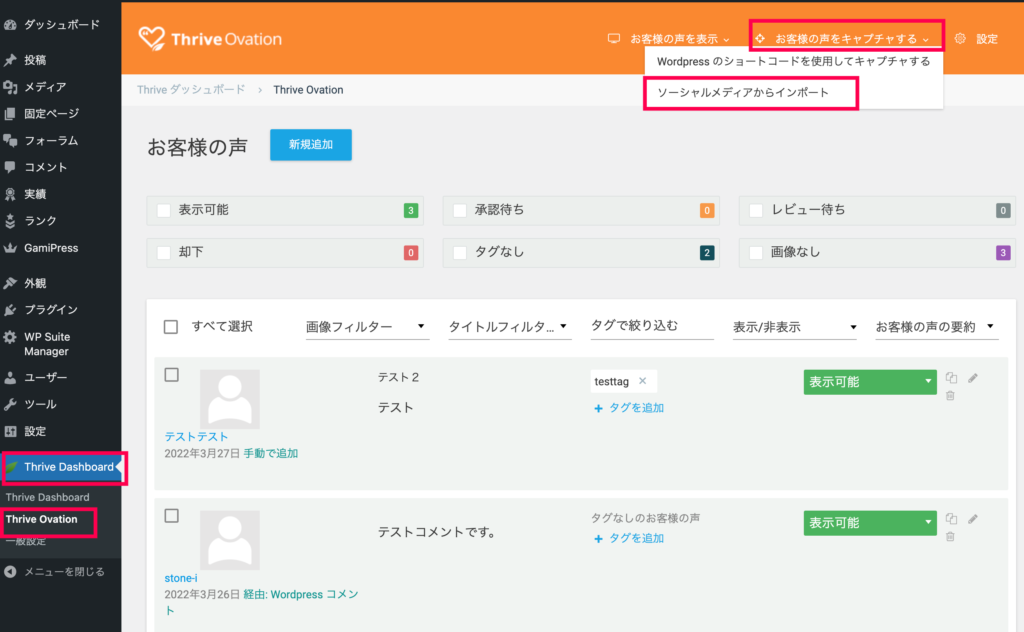Select the stone-i testimonial row checkbox
The height and width of the screenshot is (632, 1024).
(172, 516)
